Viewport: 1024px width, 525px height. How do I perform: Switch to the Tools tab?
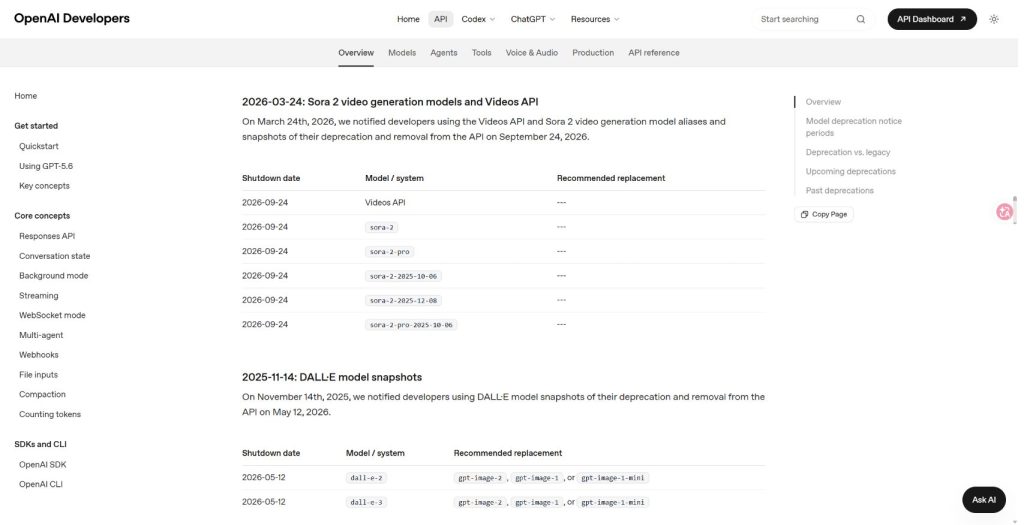click(x=481, y=53)
